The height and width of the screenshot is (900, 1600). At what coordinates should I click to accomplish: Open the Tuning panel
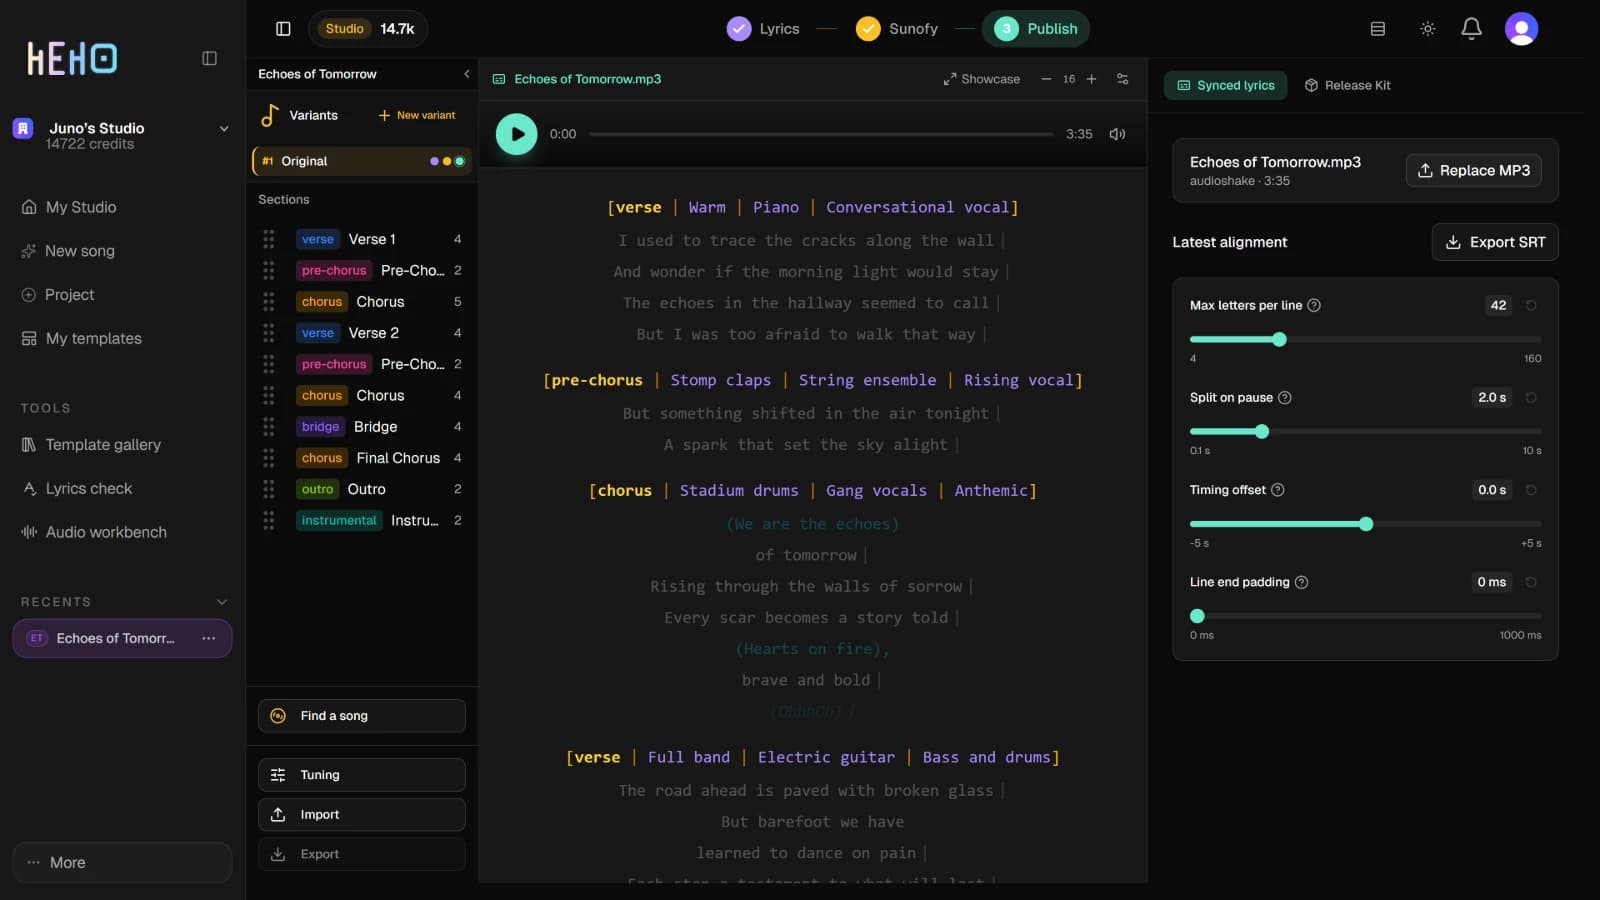[362, 775]
